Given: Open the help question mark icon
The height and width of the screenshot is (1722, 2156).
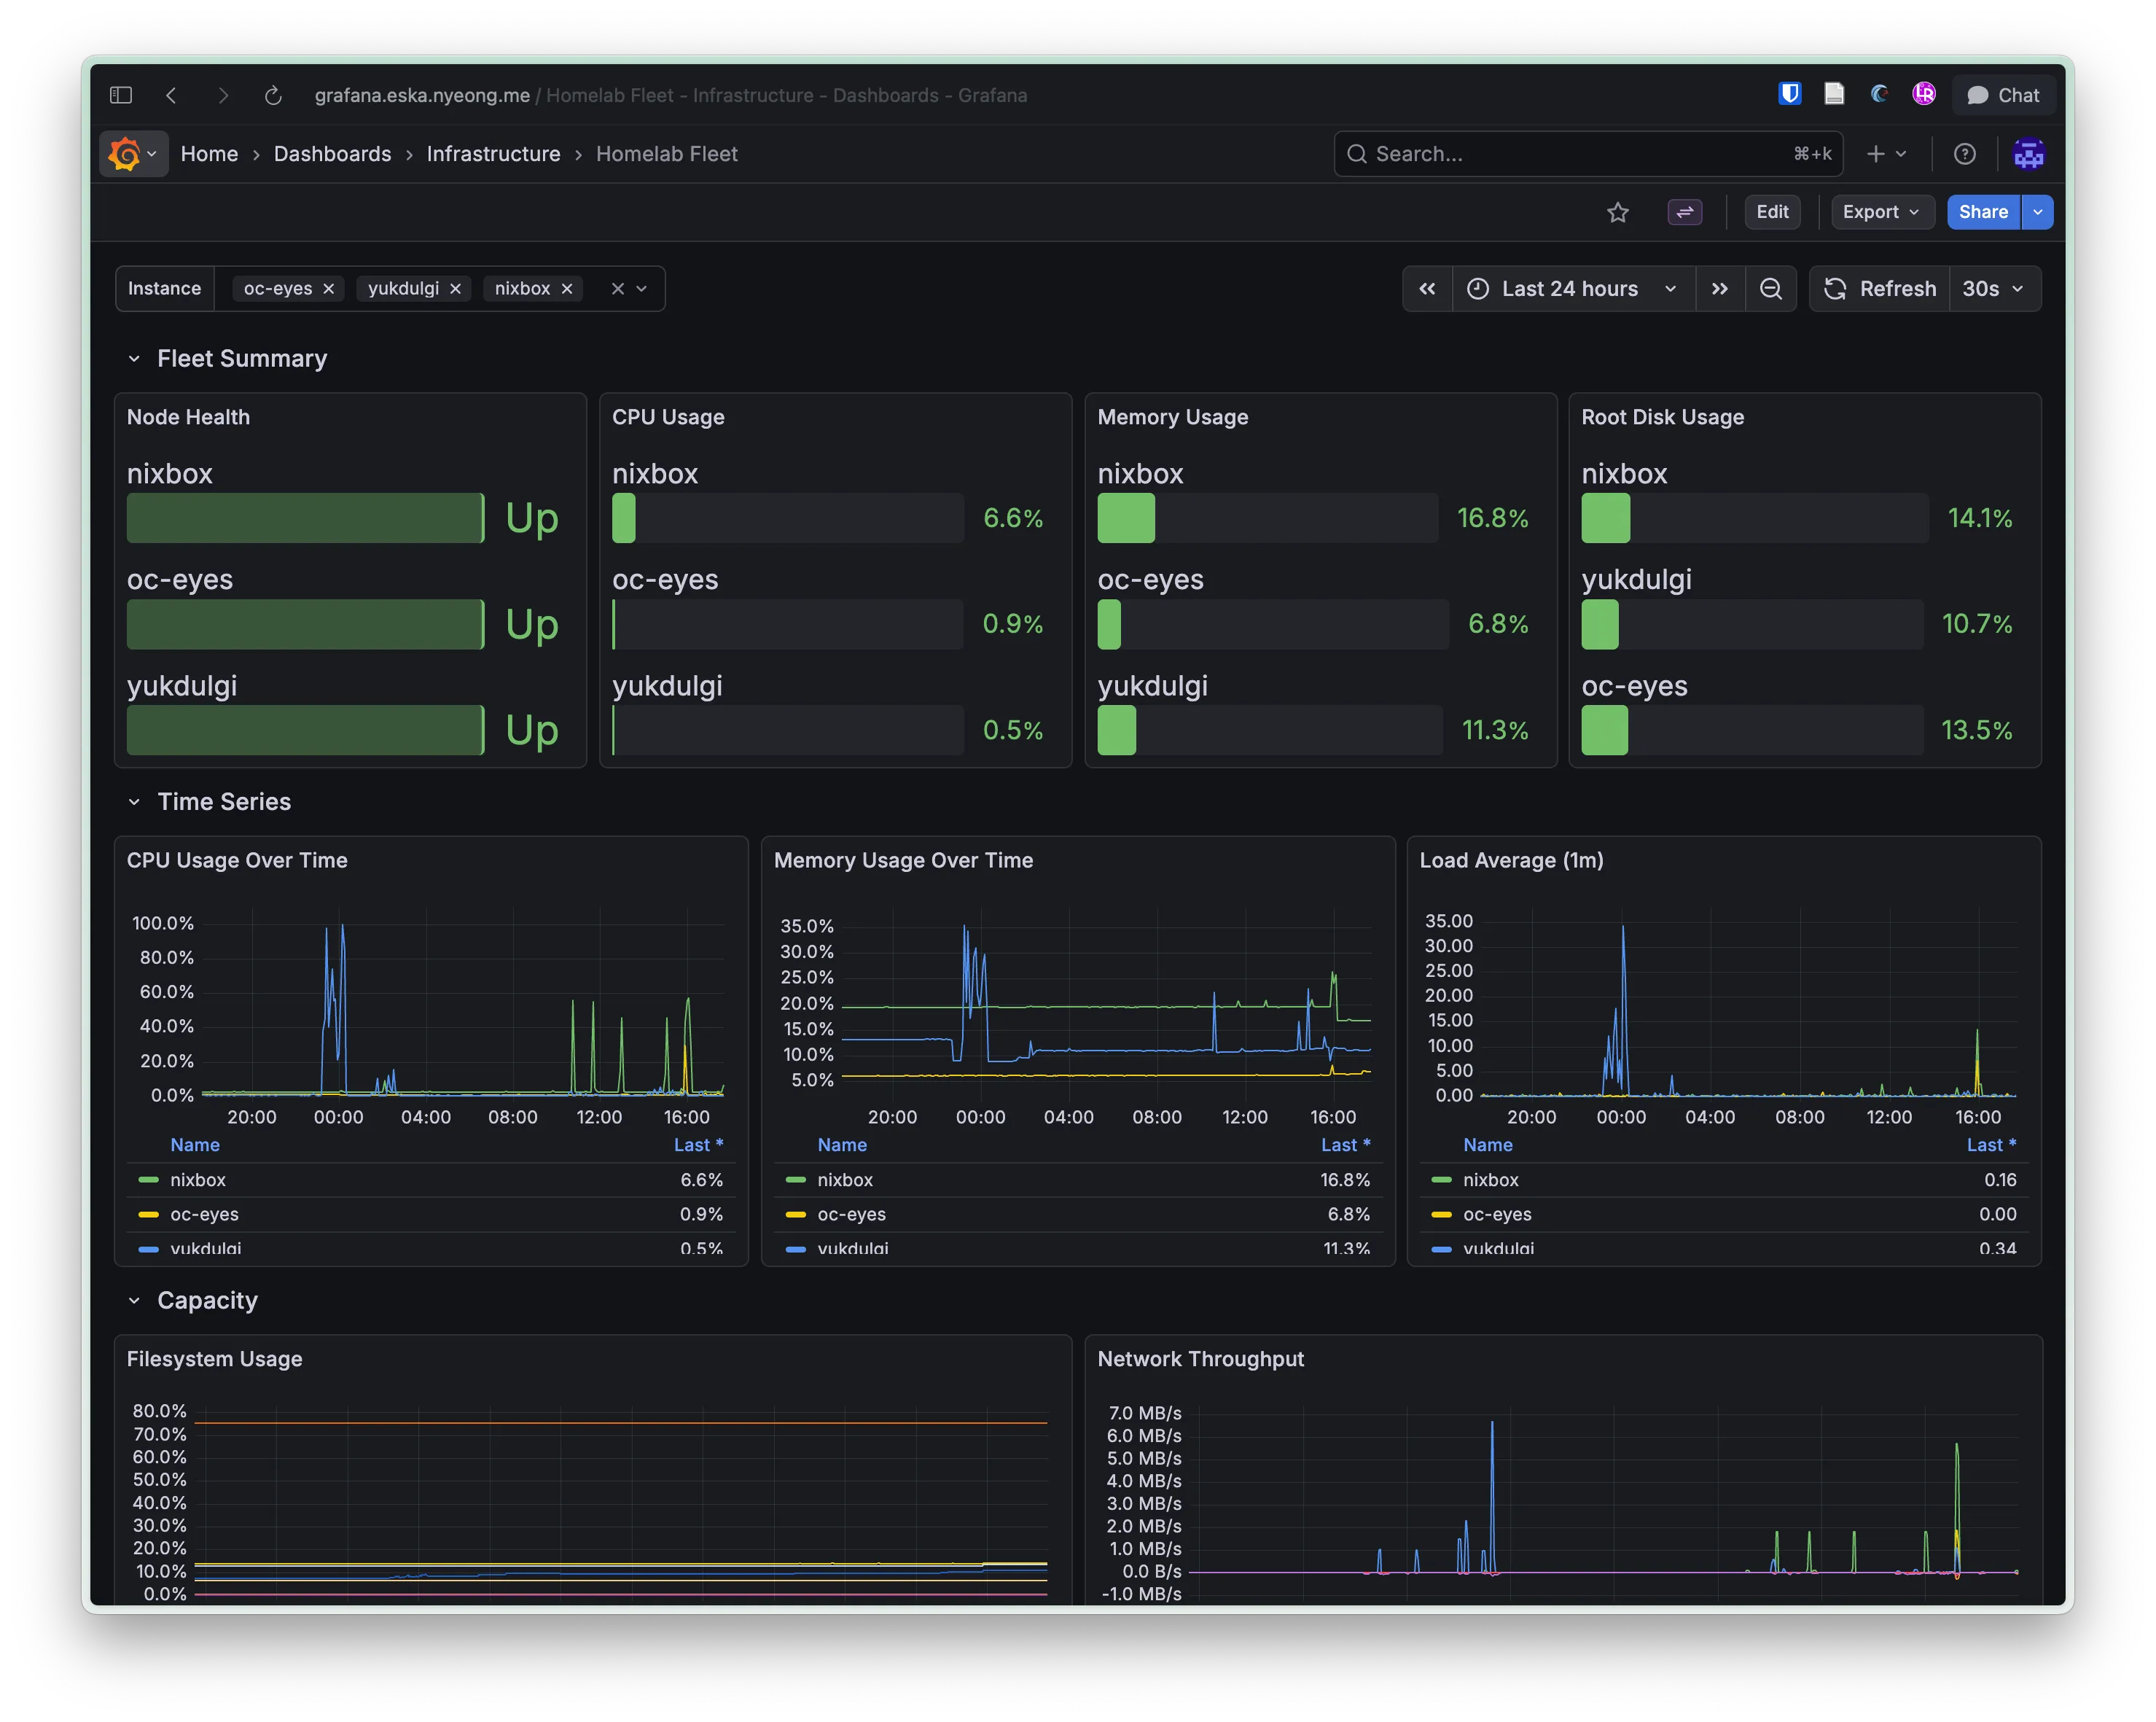Looking at the screenshot, I should 1964,154.
